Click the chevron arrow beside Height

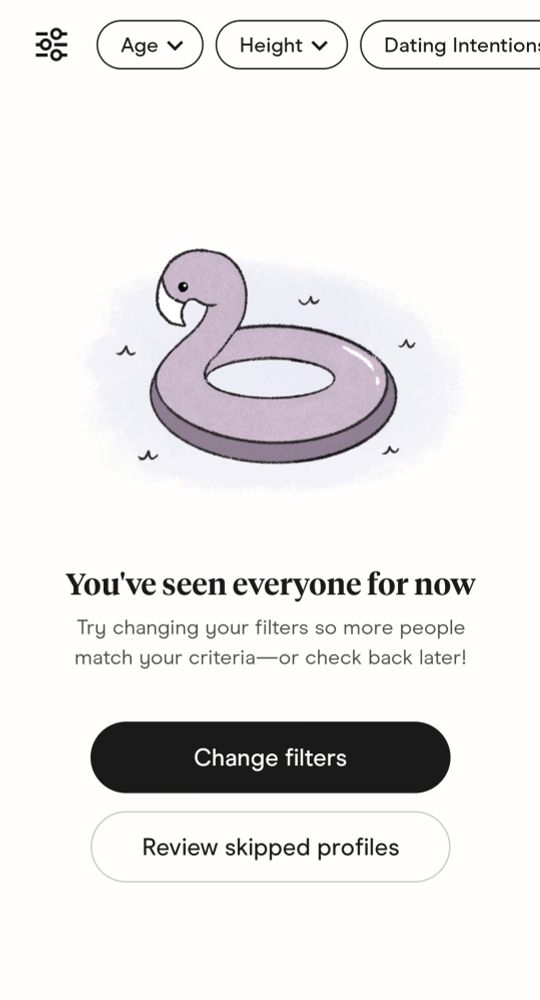coord(320,45)
